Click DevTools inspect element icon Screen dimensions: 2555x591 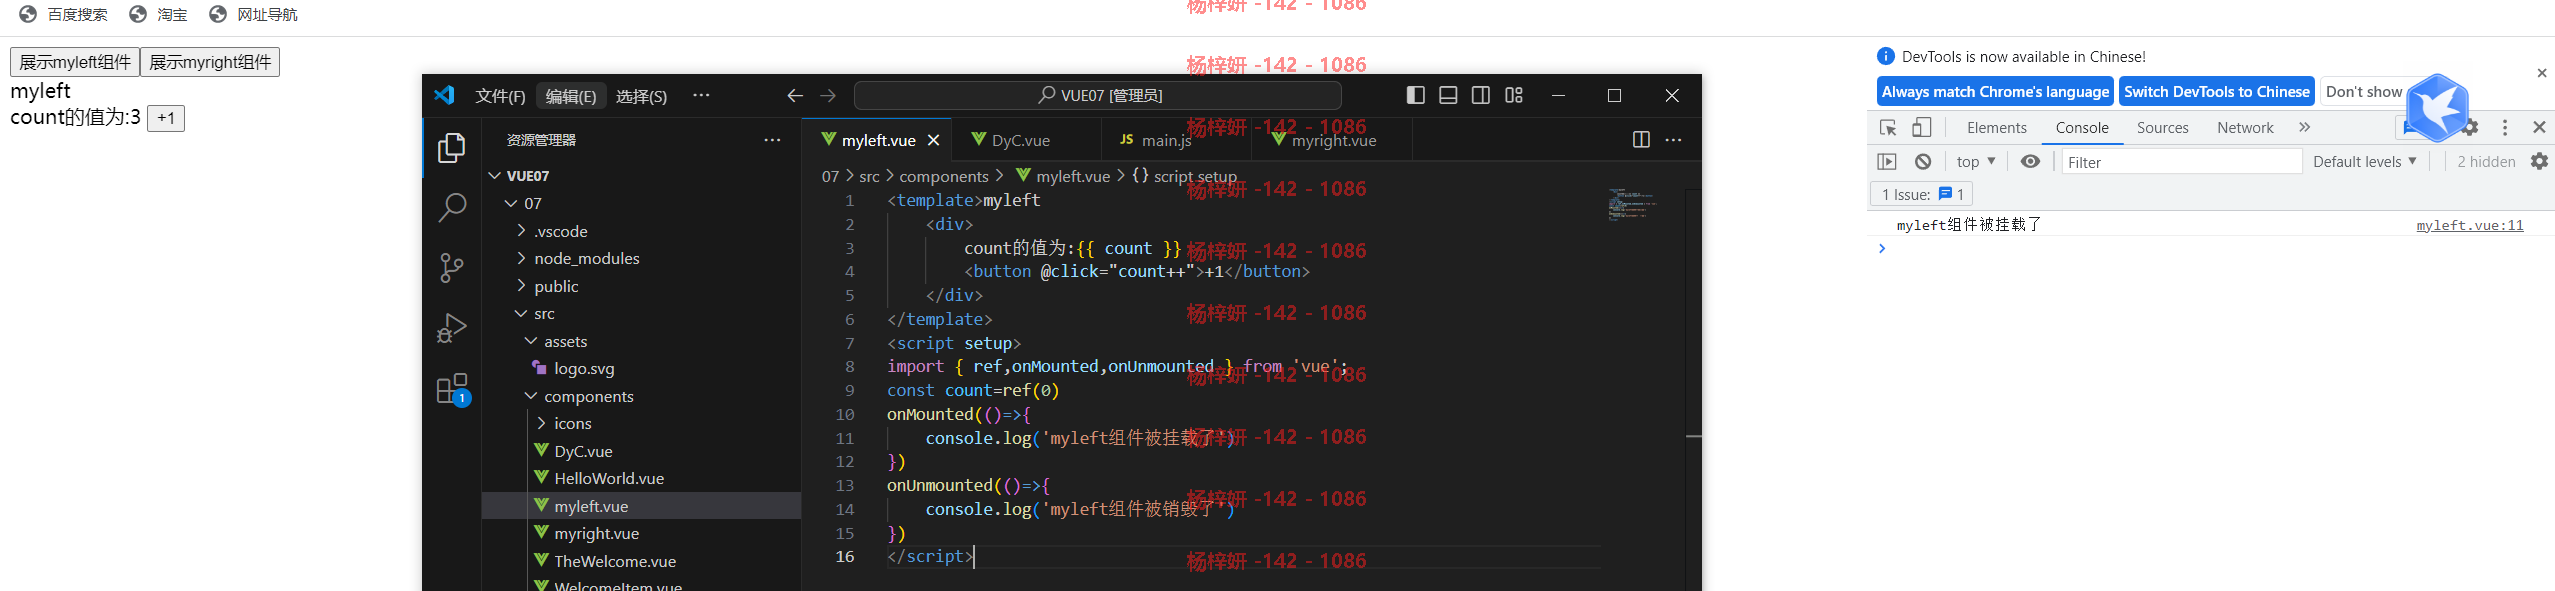pos(1888,127)
